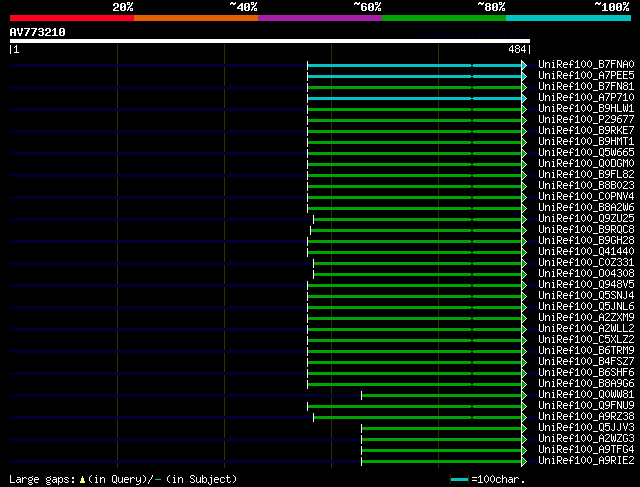640x487 pixels.
Task: Click the green alignment bar for P29677
Action: [414, 120]
